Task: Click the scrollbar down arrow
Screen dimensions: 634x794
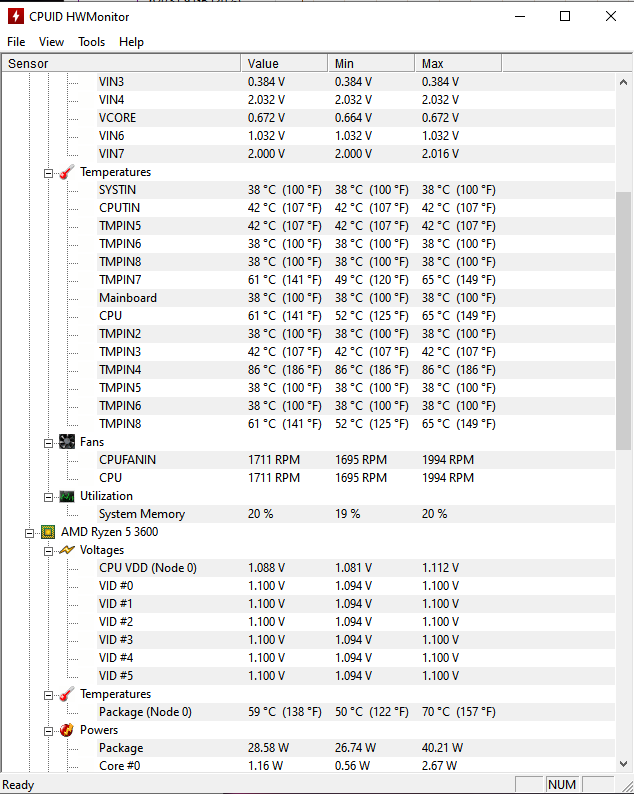Action: coord(623,764)
